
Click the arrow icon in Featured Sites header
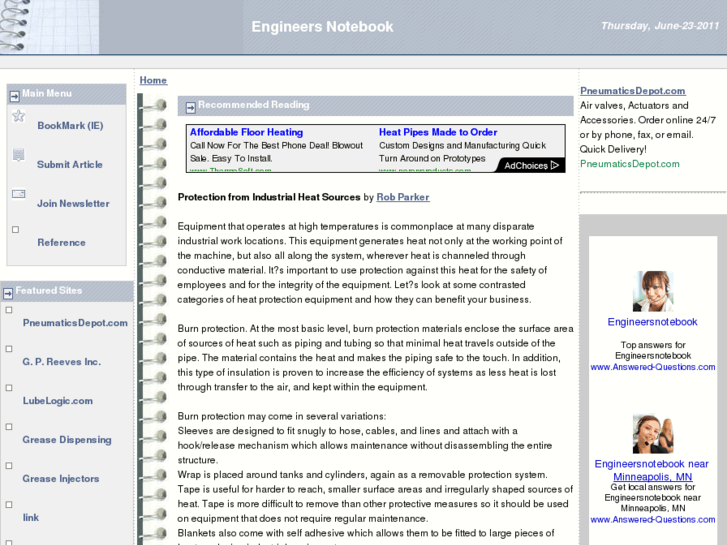tap(8, 293)
